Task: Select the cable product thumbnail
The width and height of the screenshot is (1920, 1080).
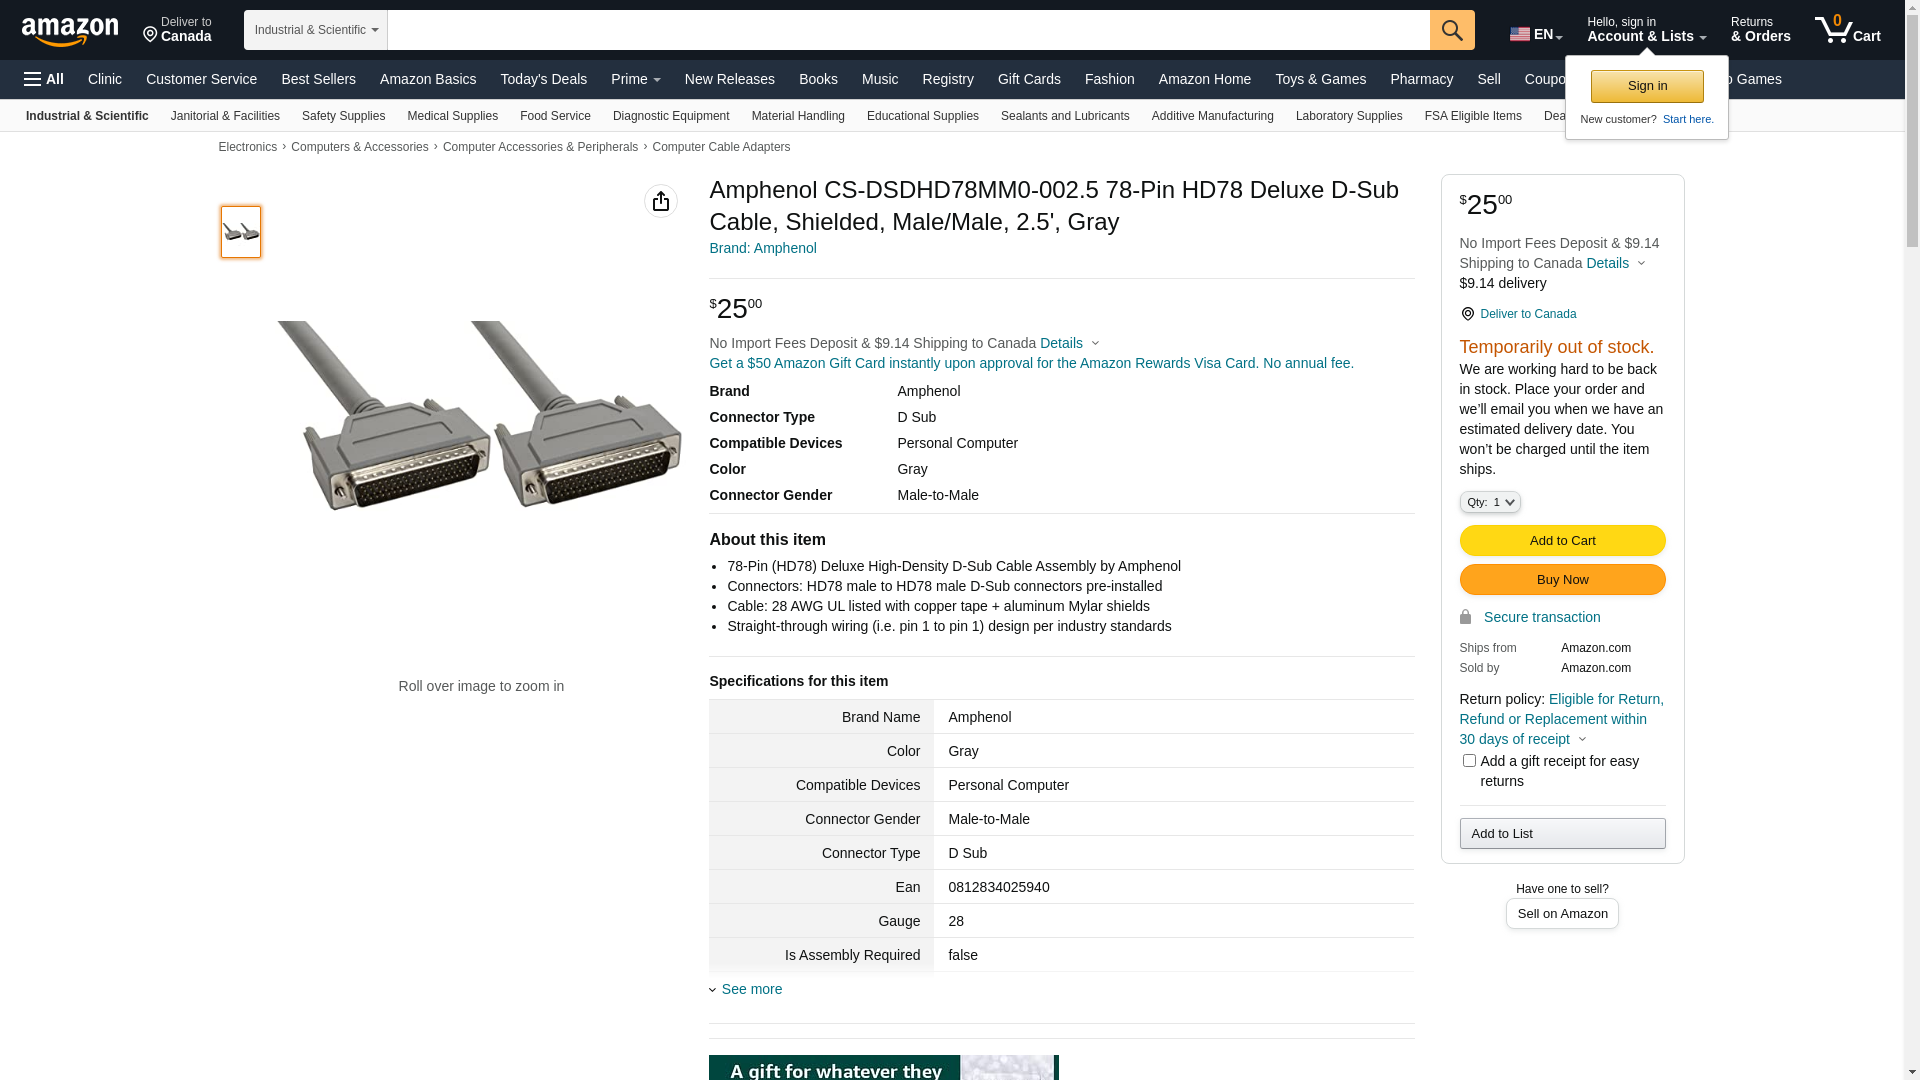Action: point(241,232)
